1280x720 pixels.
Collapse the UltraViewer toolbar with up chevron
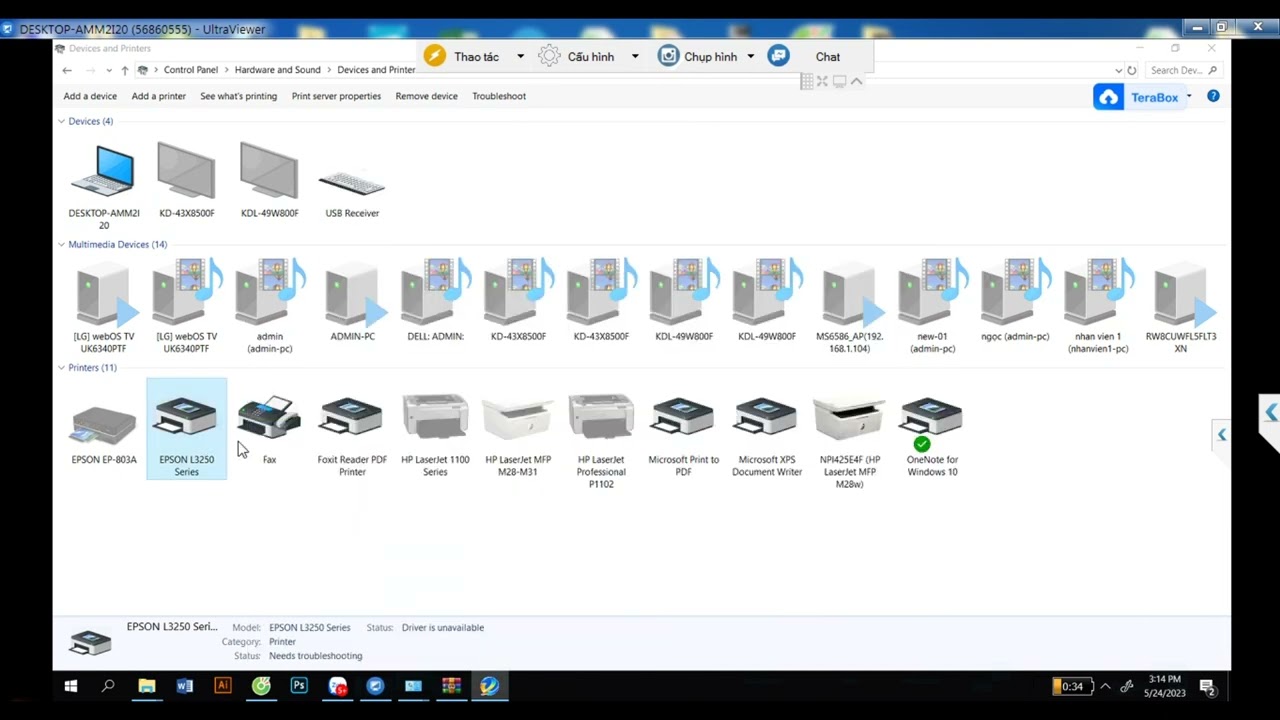(x=857, y=81)
